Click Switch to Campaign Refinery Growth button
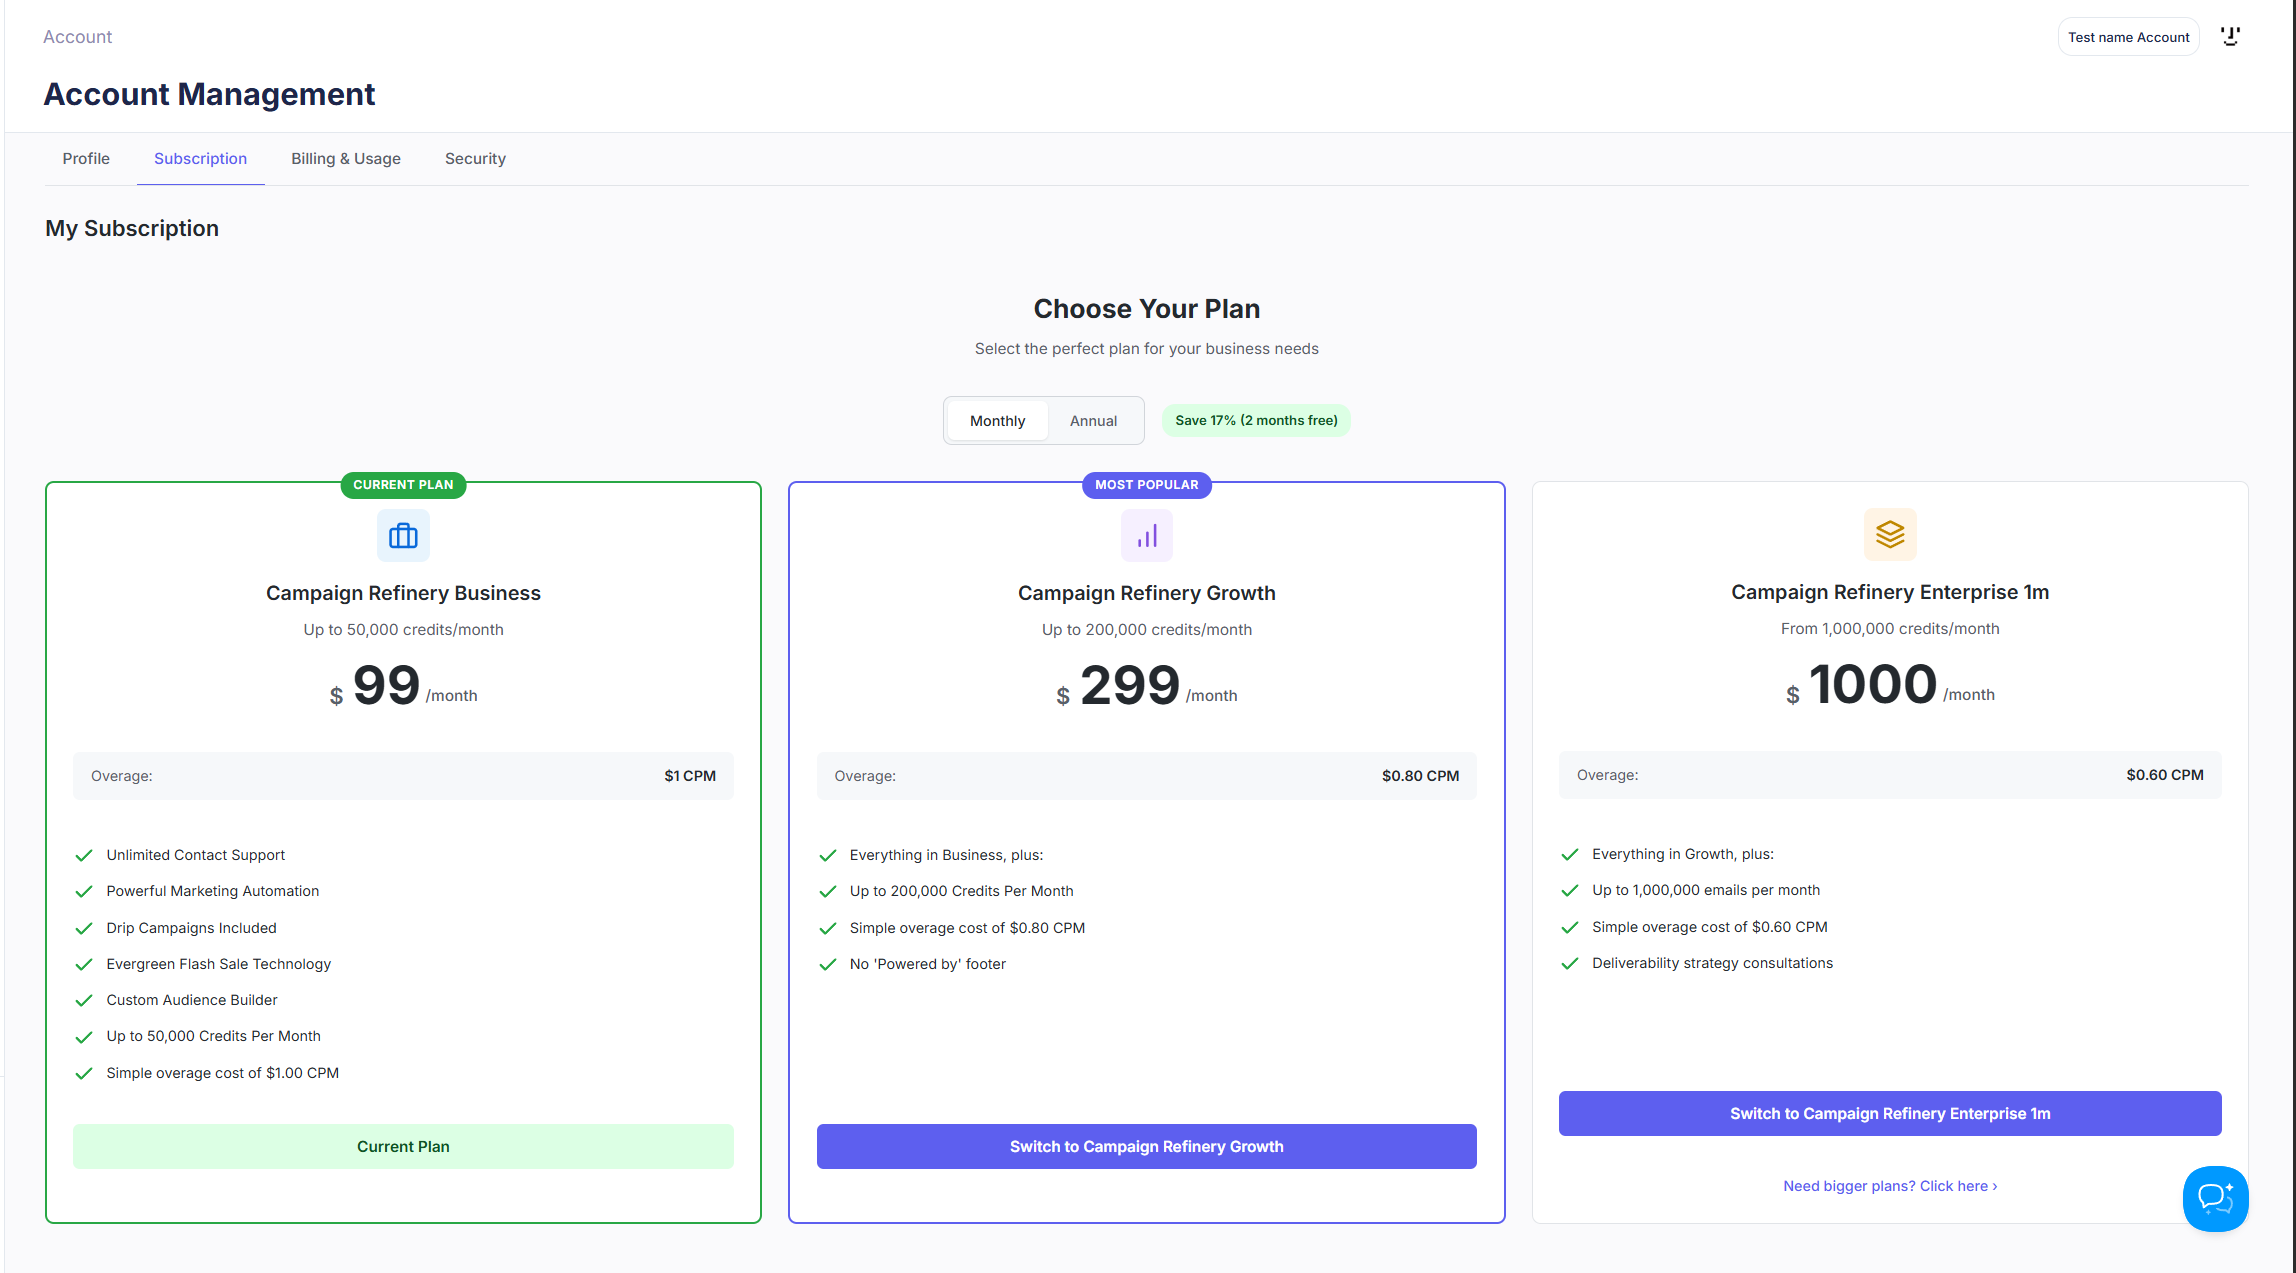Image resolution: width=2296 pixels, height=1273 pixels. (1146, 1146)
